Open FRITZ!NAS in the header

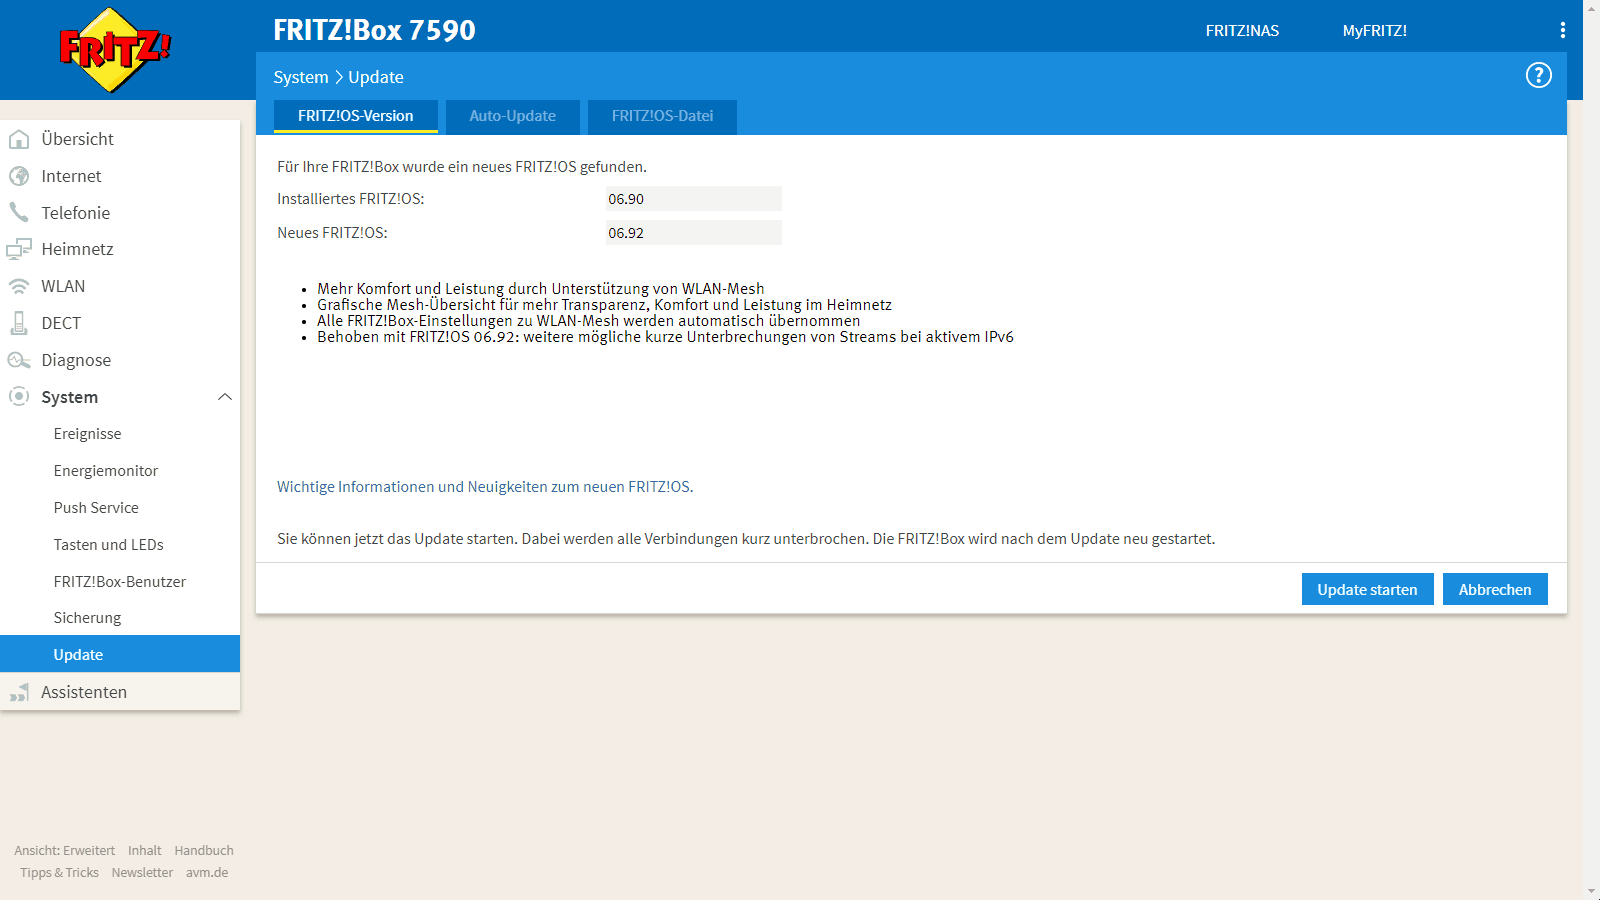click(1242, 31)
